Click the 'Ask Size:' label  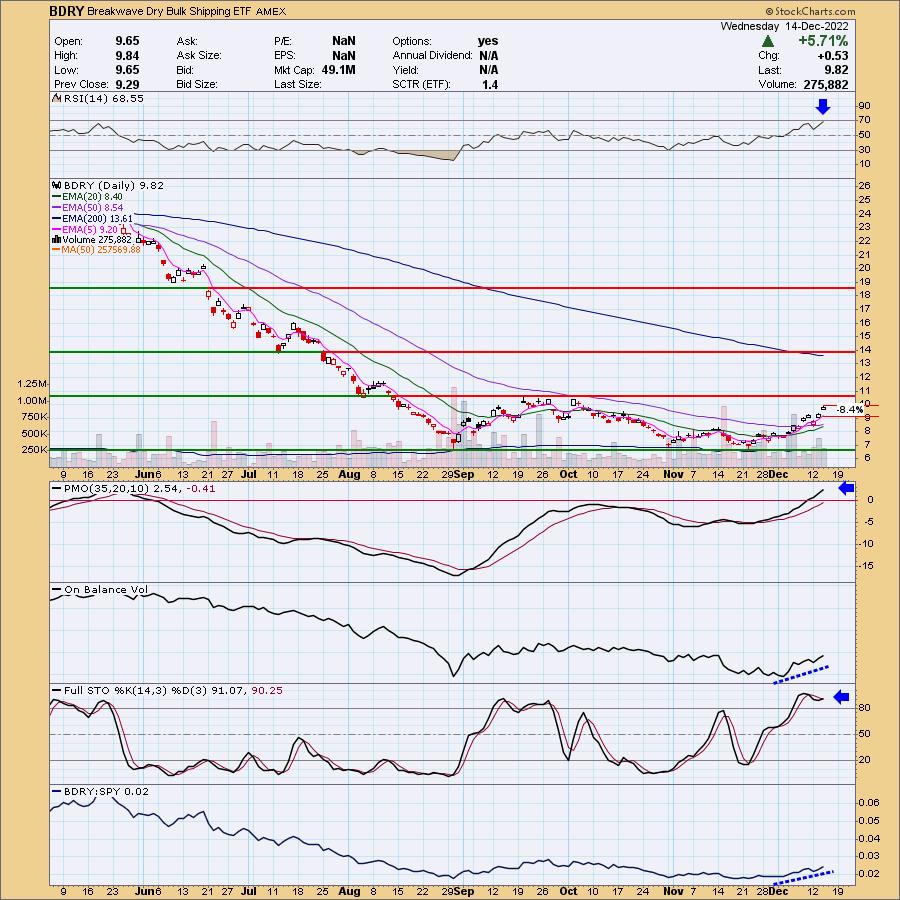point(199,56)
